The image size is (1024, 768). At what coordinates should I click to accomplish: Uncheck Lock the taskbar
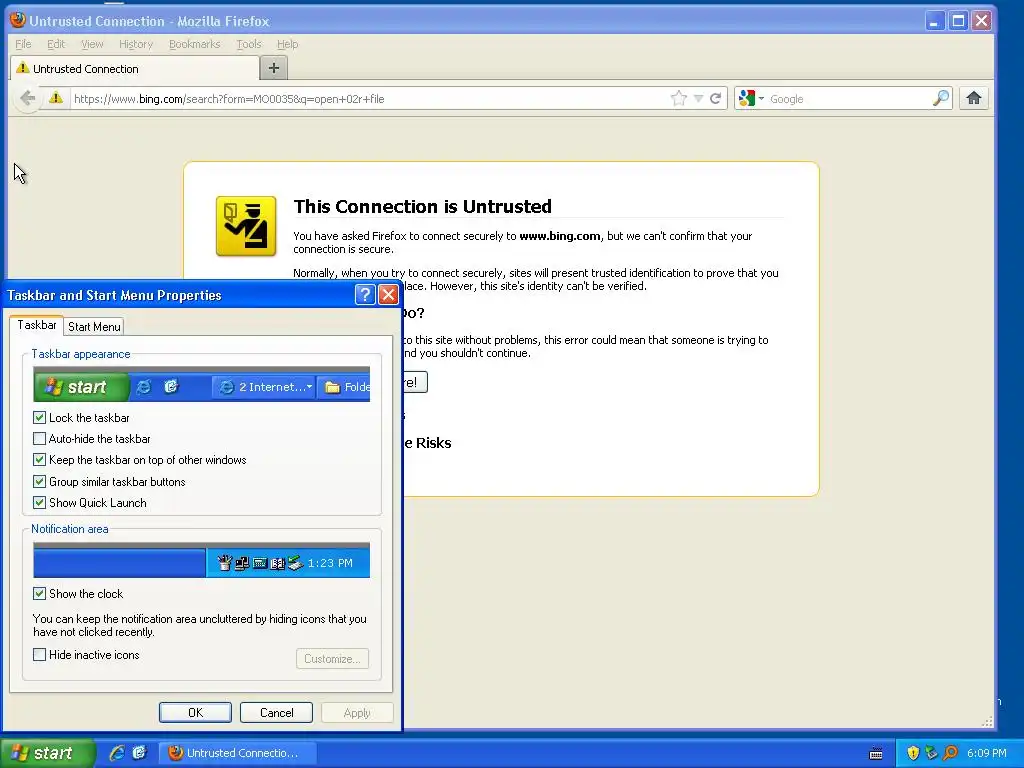39,417
